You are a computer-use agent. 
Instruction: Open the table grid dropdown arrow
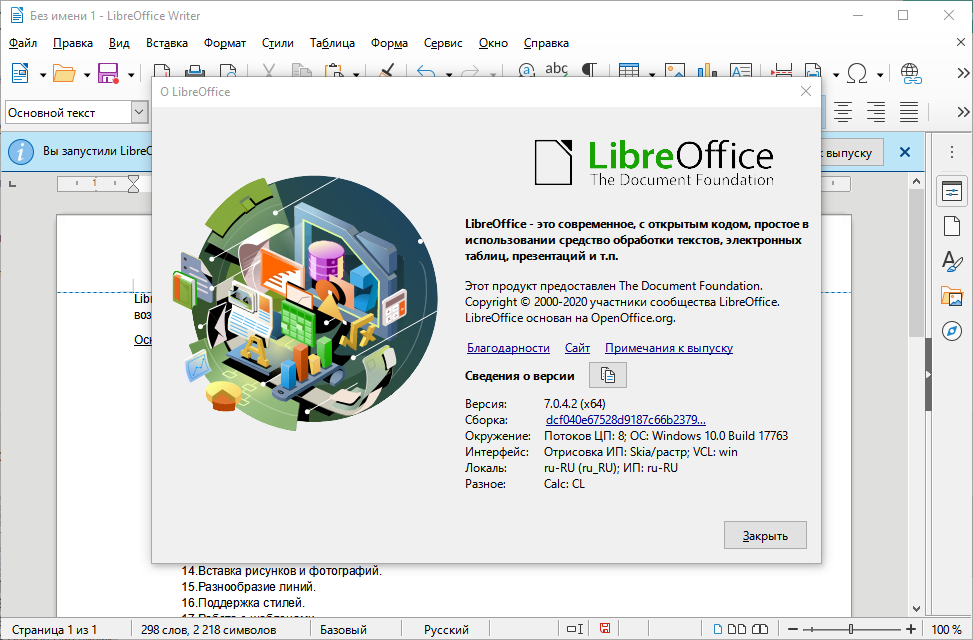click(x=652, y=74)
